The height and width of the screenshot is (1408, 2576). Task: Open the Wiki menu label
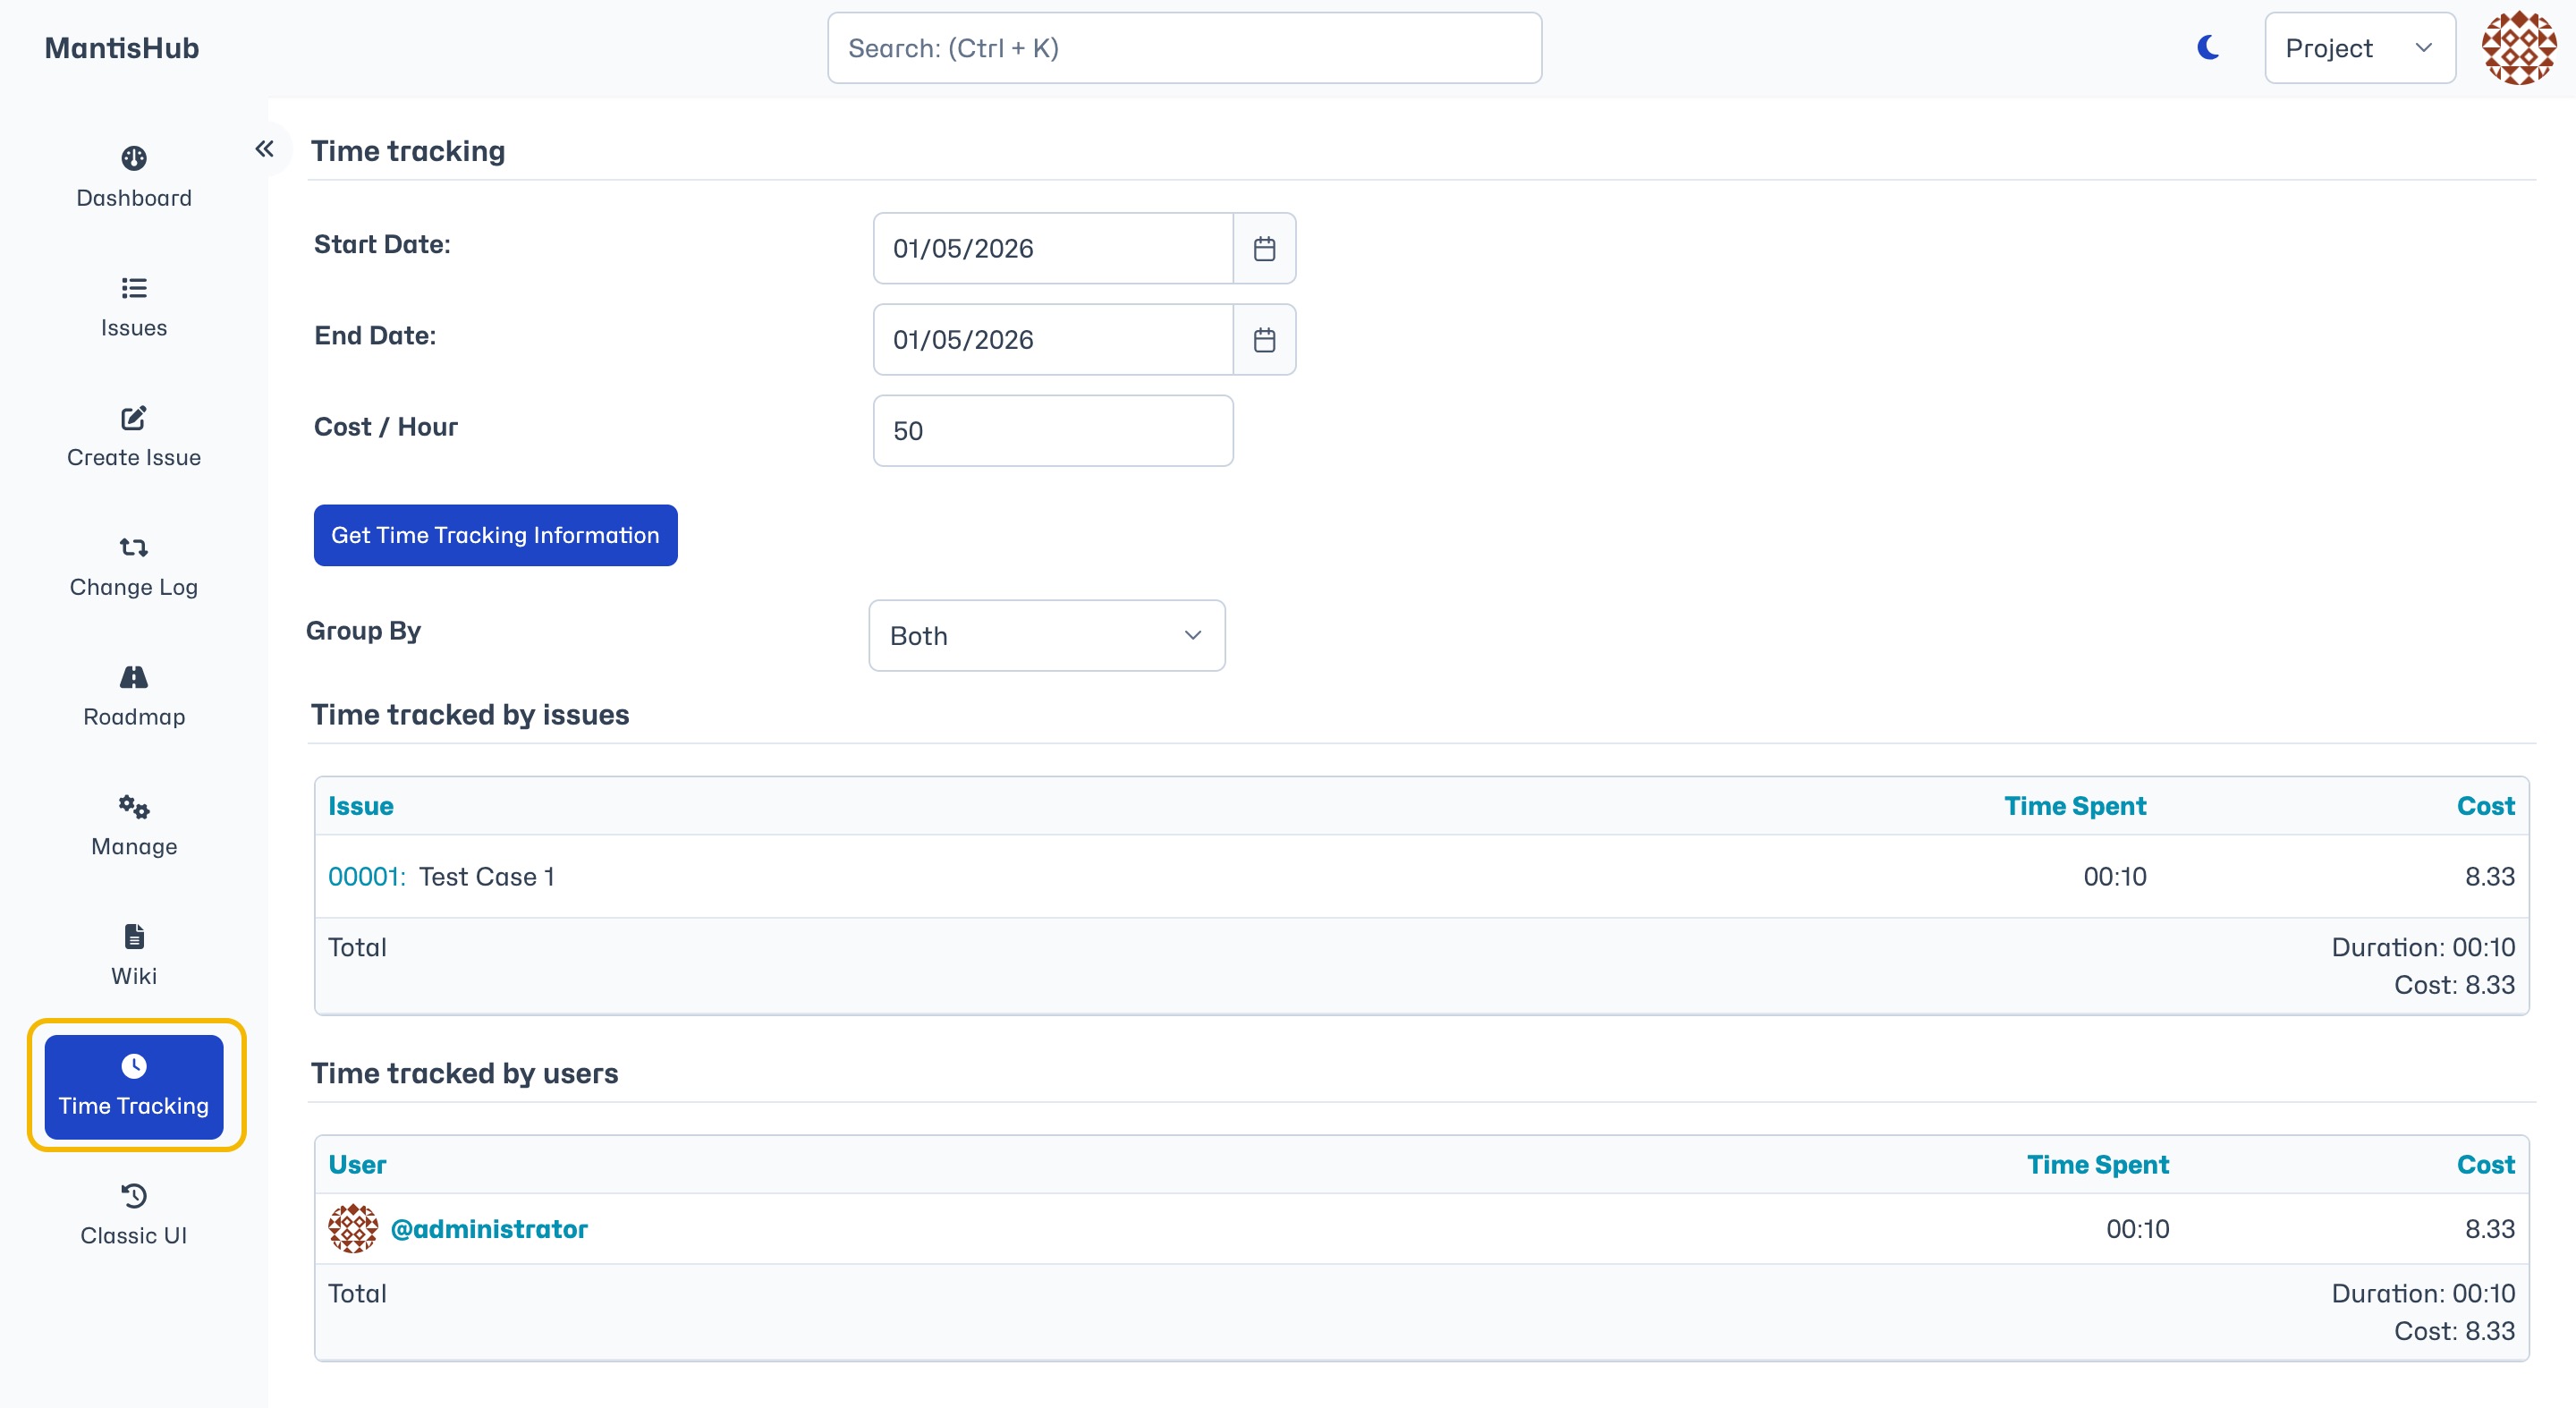click(134, 976)
